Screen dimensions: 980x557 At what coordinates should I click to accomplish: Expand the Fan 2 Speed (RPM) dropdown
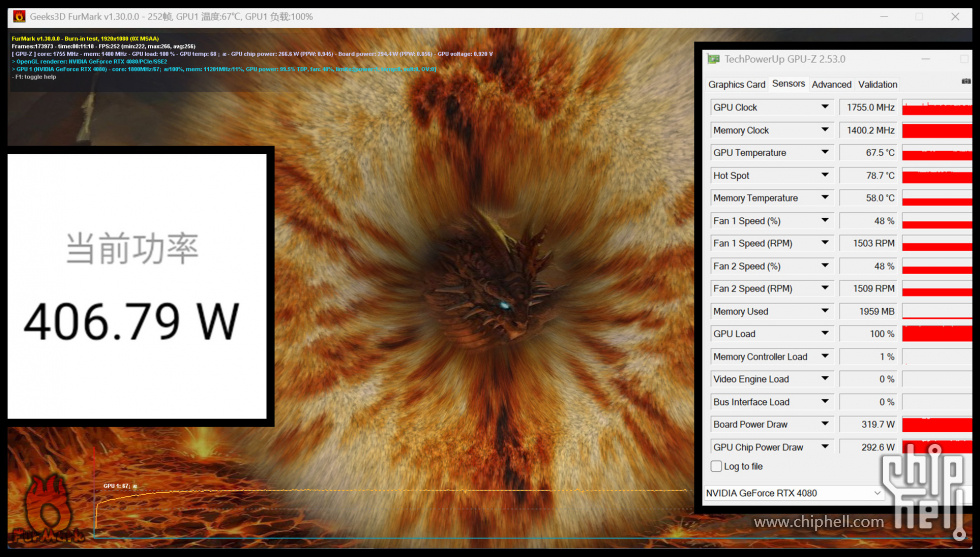point(825,288)
